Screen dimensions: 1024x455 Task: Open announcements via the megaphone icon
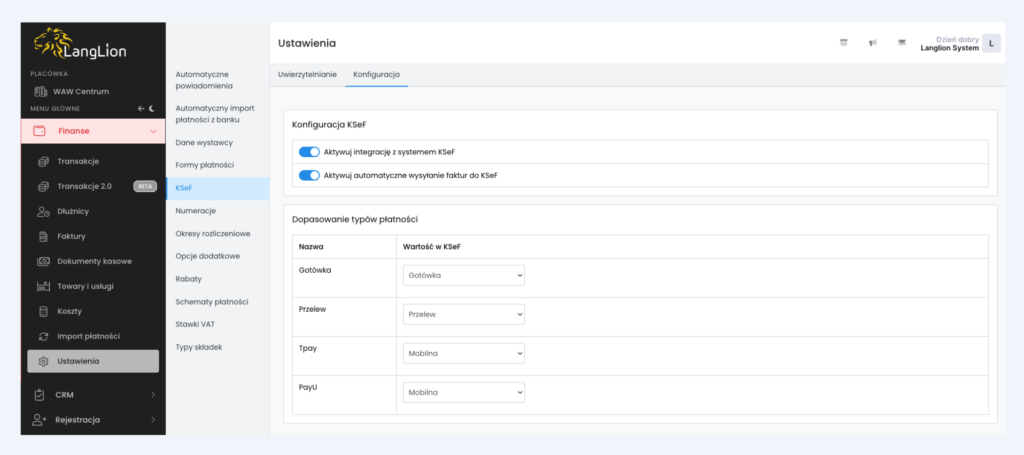[x=872, y=43]
